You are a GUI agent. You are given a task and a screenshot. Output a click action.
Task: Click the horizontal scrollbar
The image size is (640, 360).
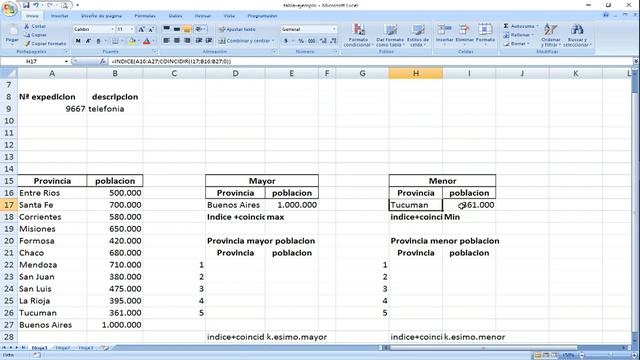[484, 348]
